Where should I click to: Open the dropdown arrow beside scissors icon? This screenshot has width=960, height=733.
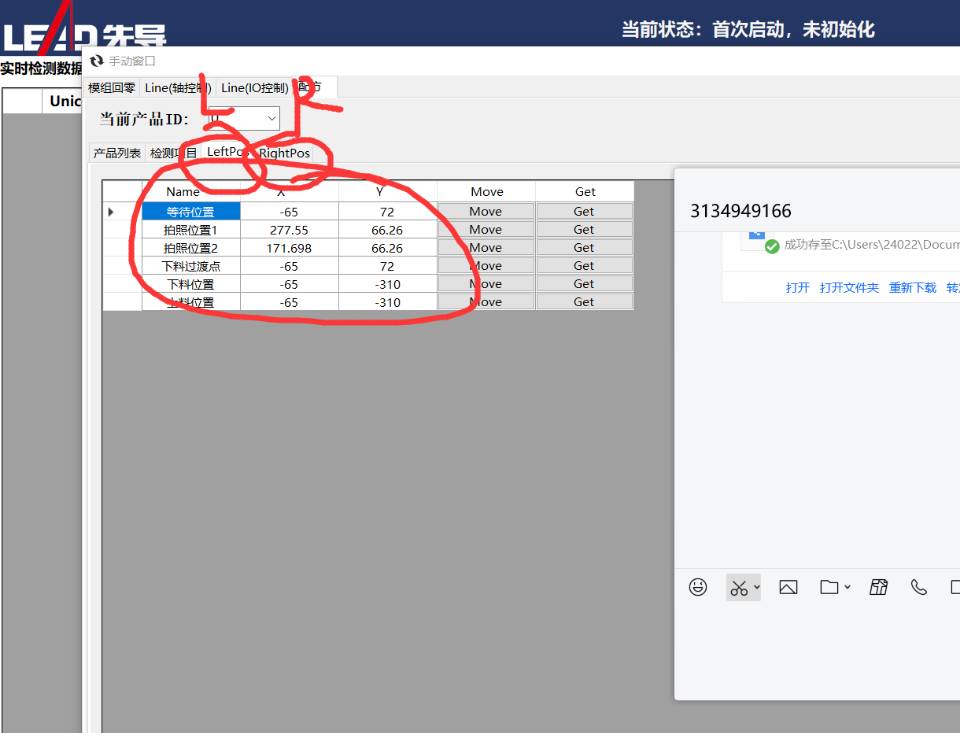[x=756, y=588]
